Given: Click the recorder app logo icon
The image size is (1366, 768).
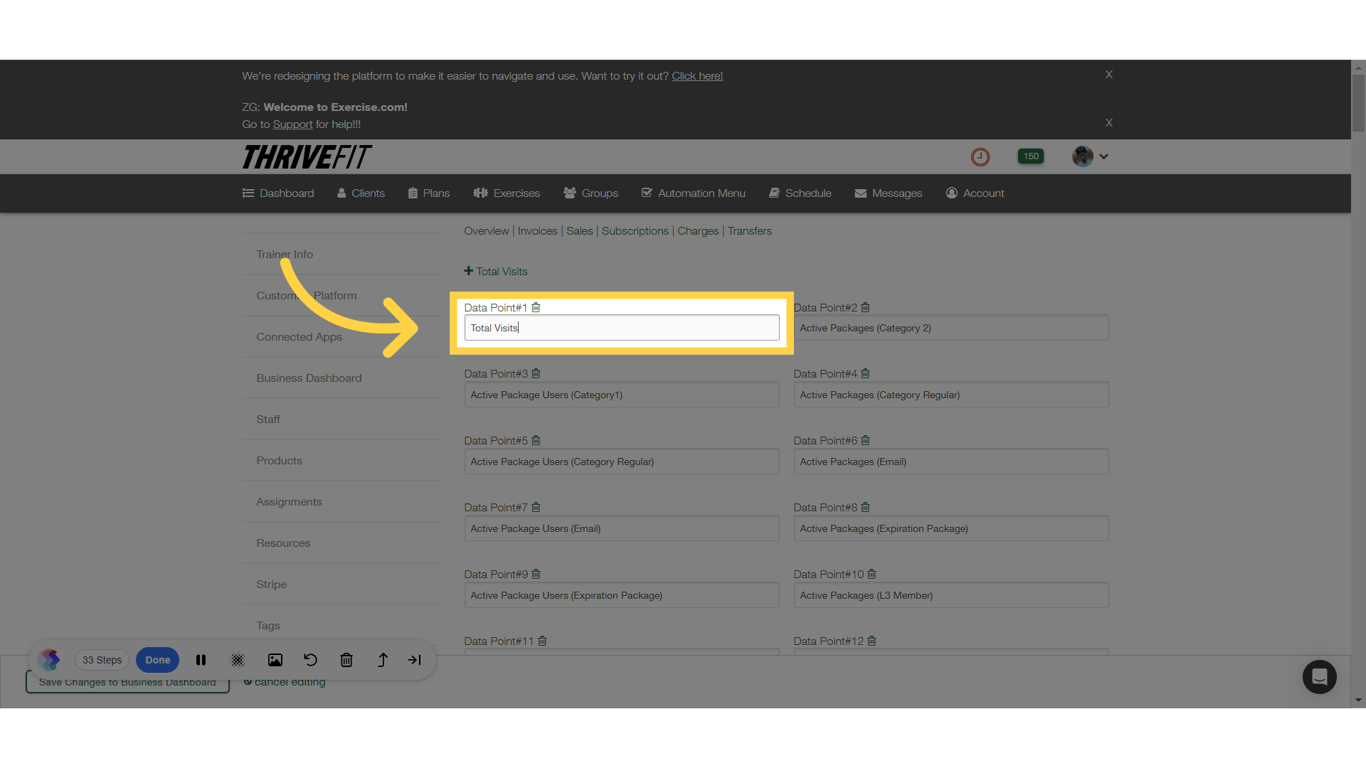Looking at the screenshot, I should (50, 660).
